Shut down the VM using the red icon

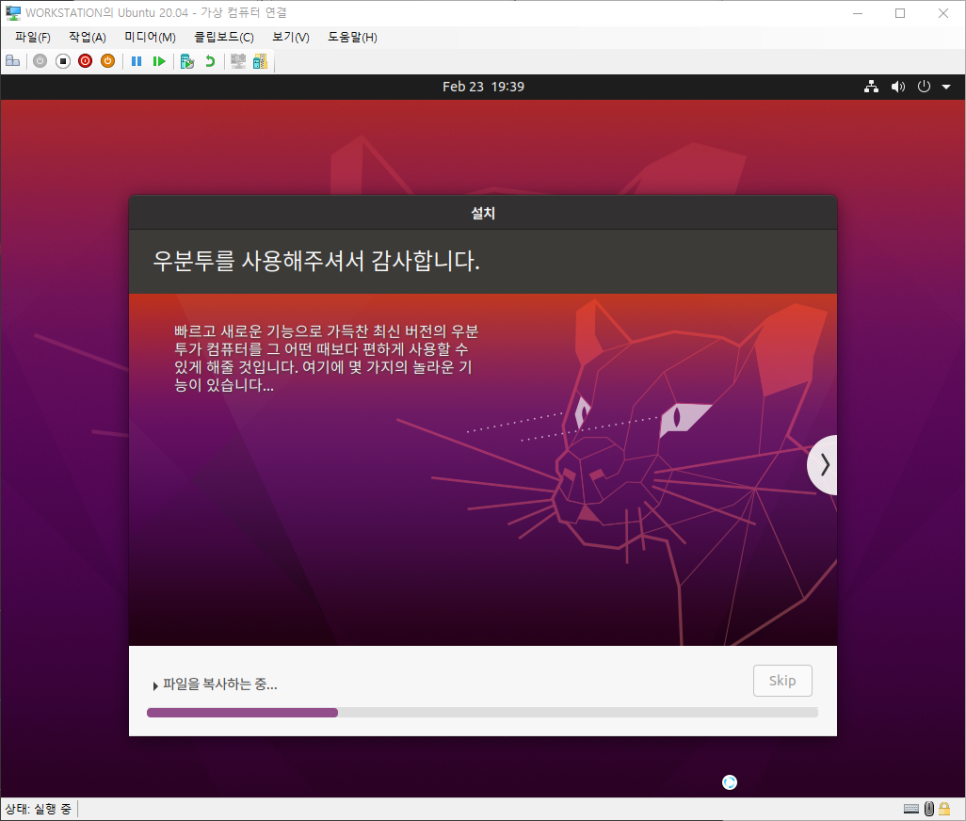85,61
